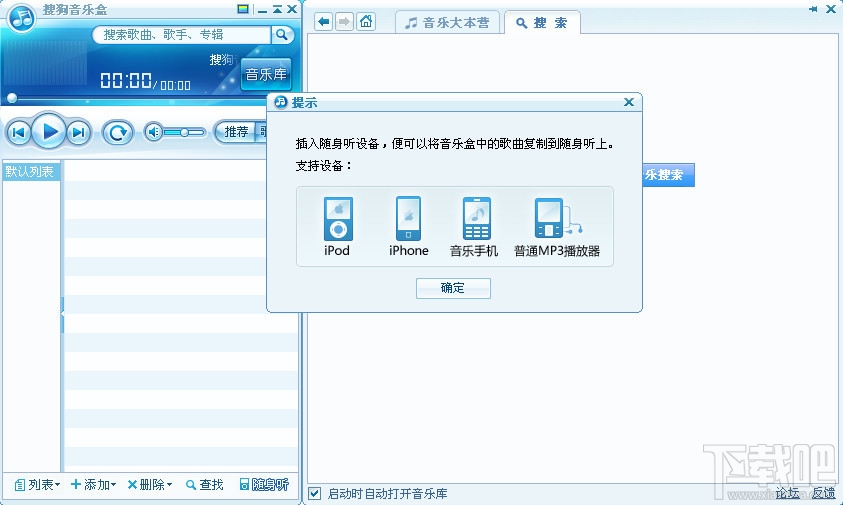The height and width of the screenshot is (505, 843).
Task: Open the 音乐库 music library button
Action: 266,74
